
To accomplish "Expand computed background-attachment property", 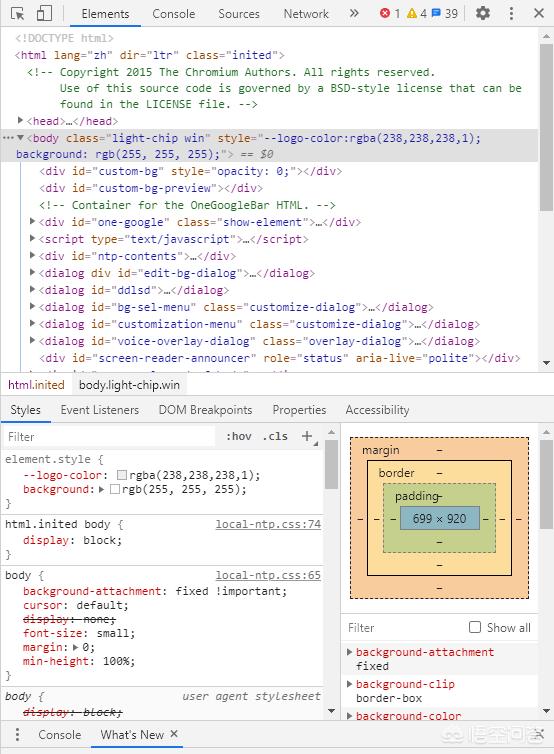I will coord(350,652).
